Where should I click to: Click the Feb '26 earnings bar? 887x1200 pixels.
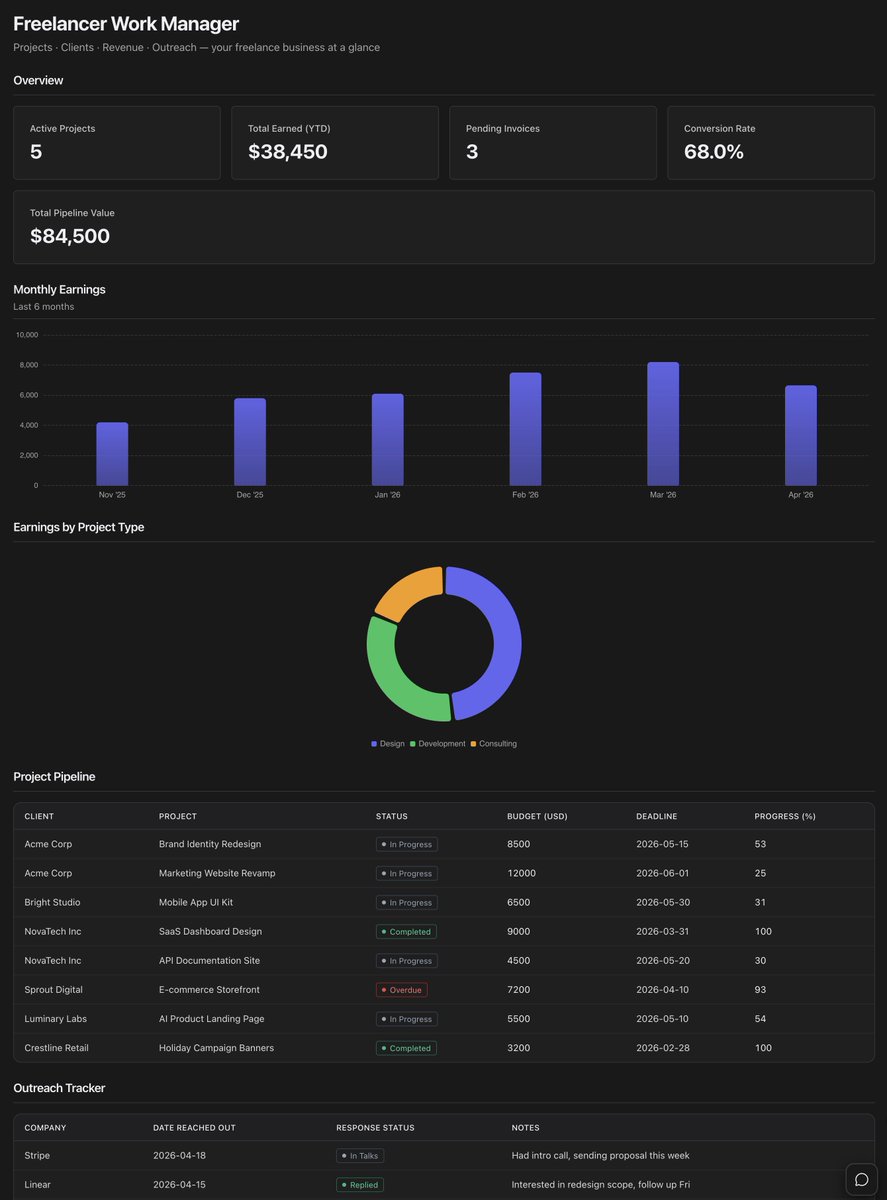(x=525, y=429)
